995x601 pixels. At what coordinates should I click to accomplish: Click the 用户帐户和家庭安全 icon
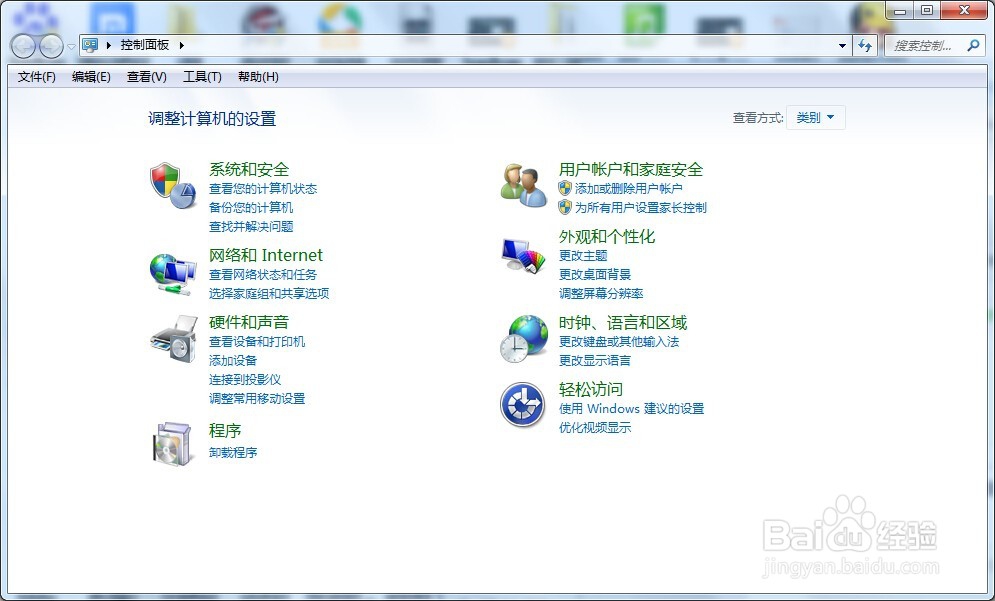click(x=522, y=184)
